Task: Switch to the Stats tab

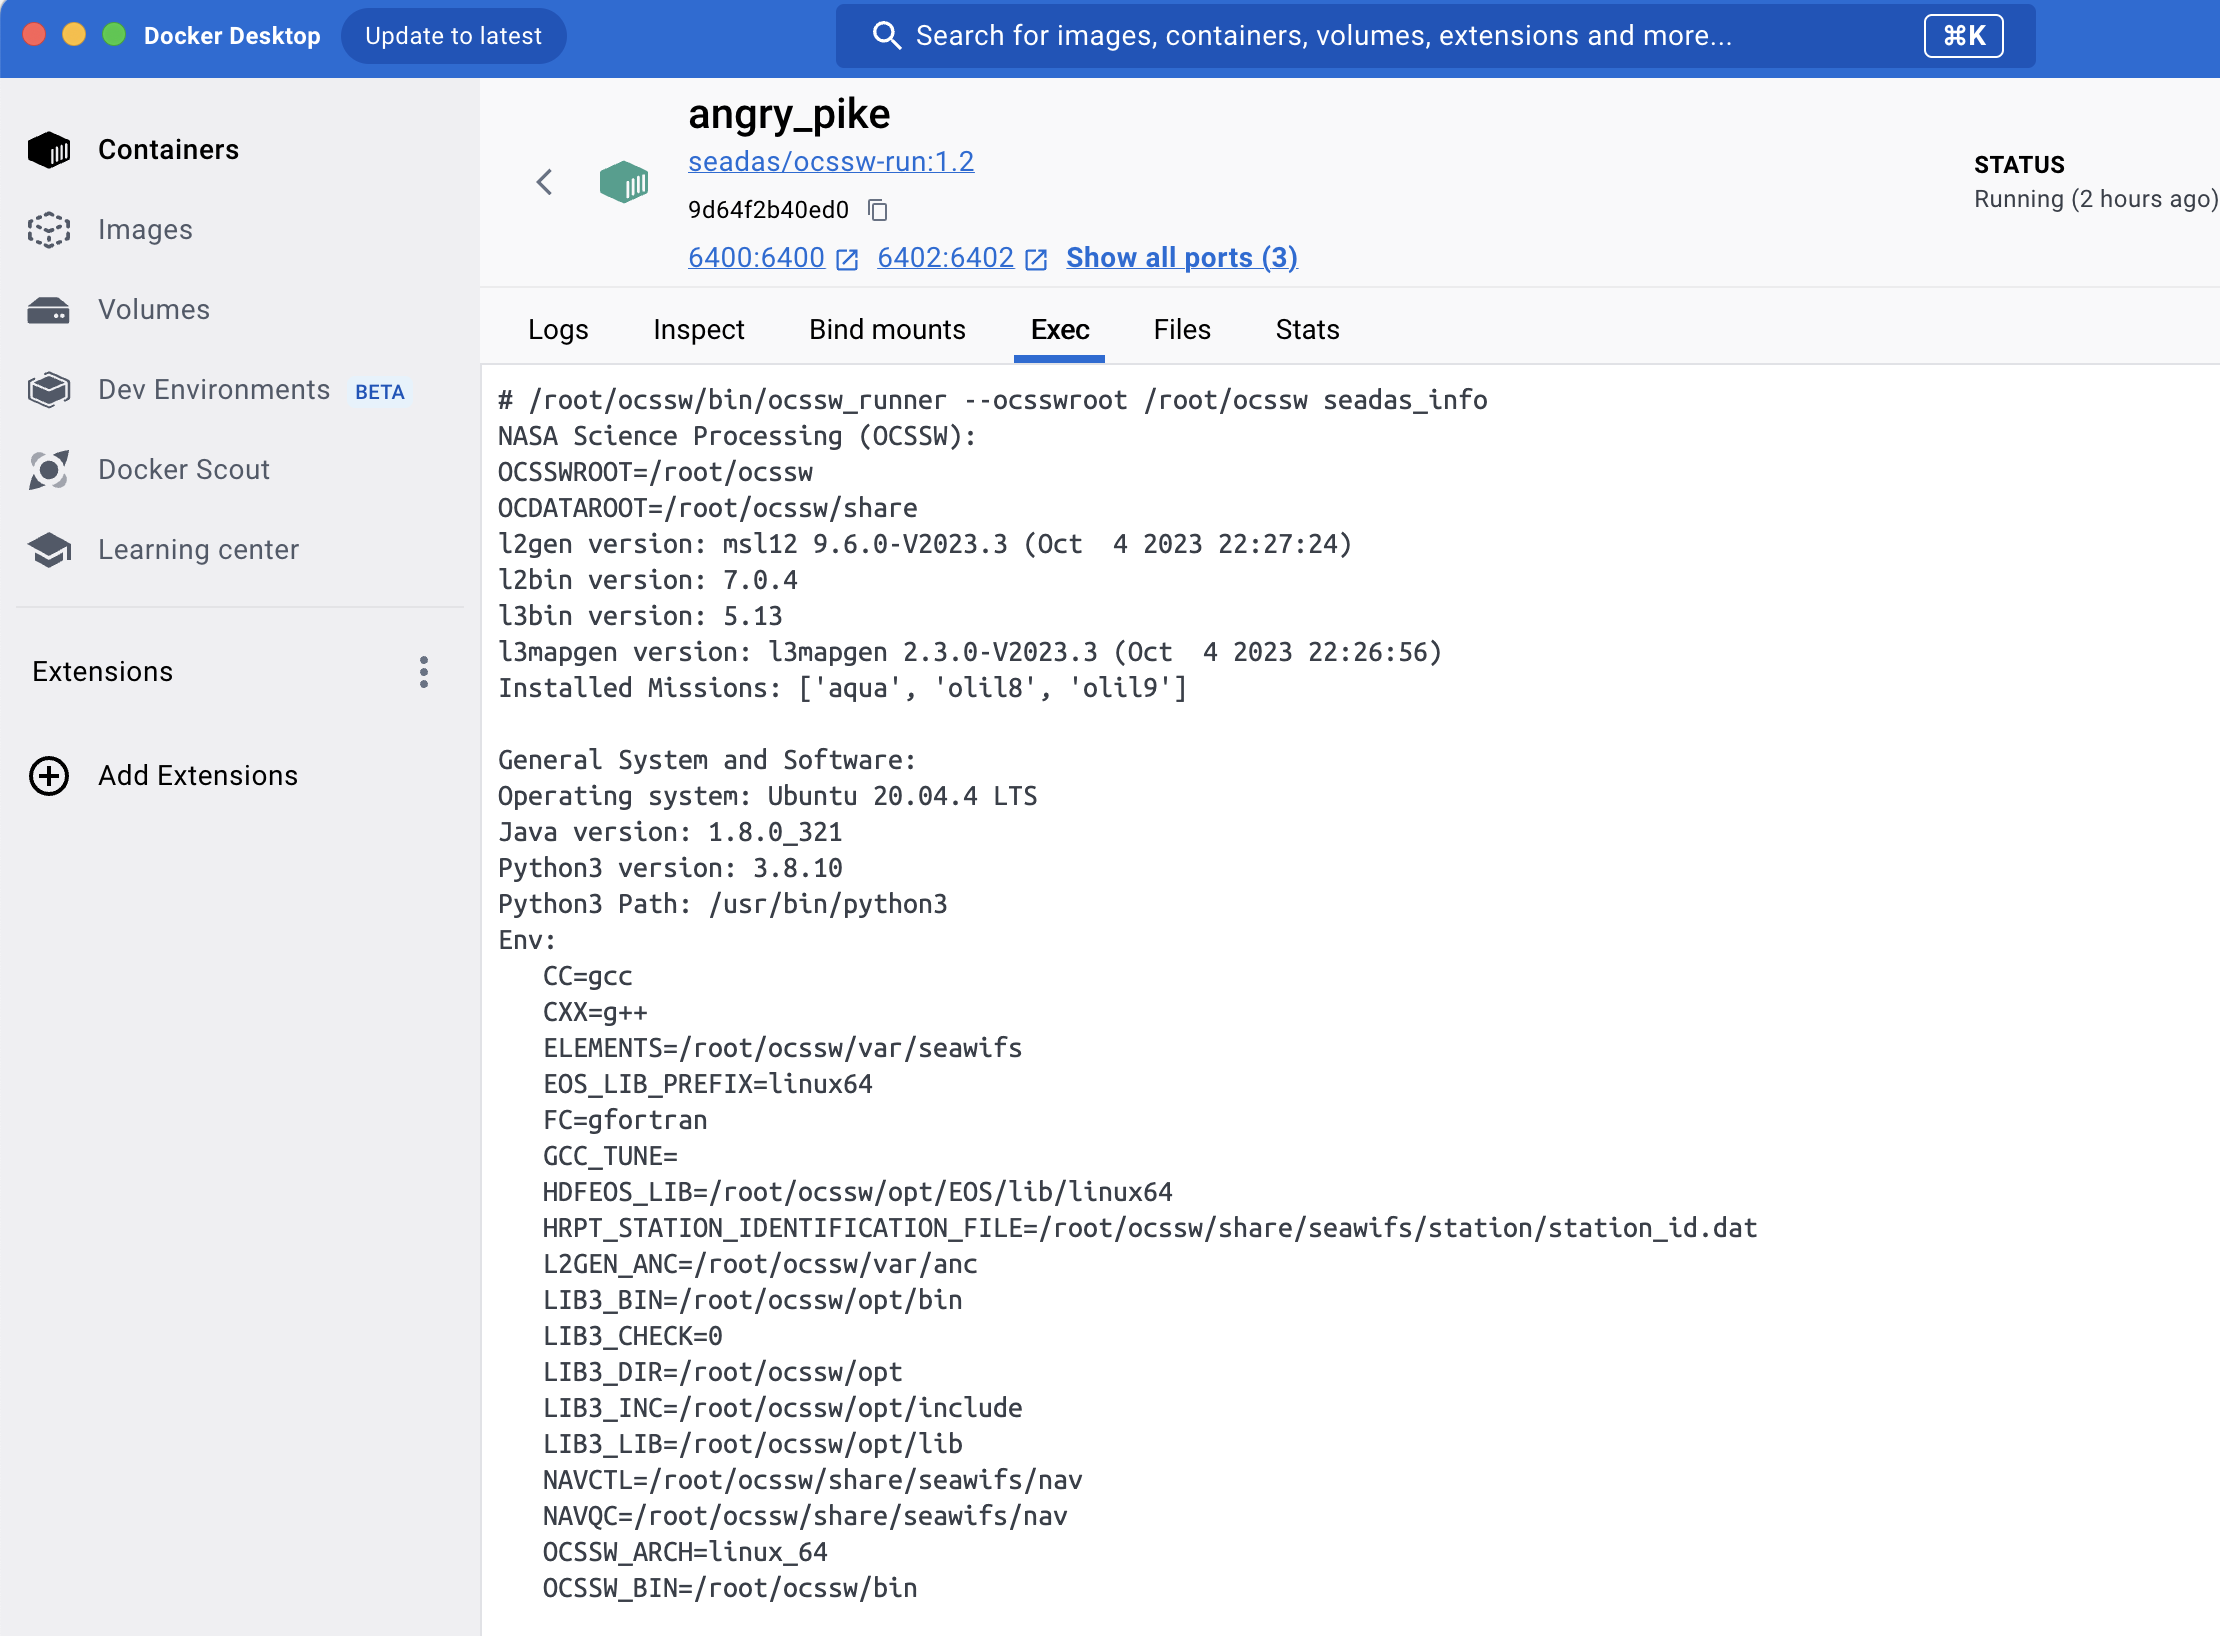Action: (x=1306, y=329)
